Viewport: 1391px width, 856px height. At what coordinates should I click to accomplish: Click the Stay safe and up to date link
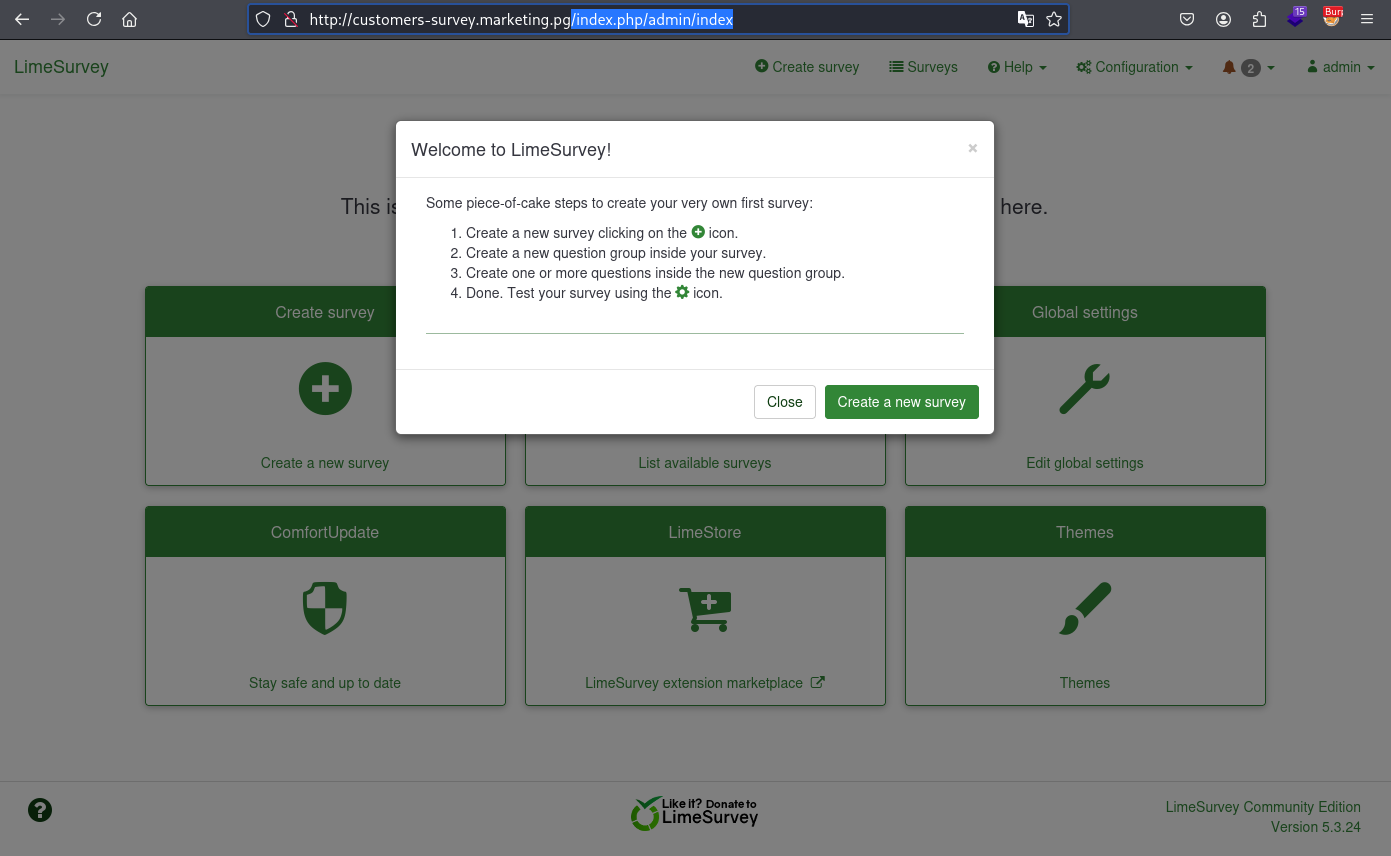pos(325,683)
